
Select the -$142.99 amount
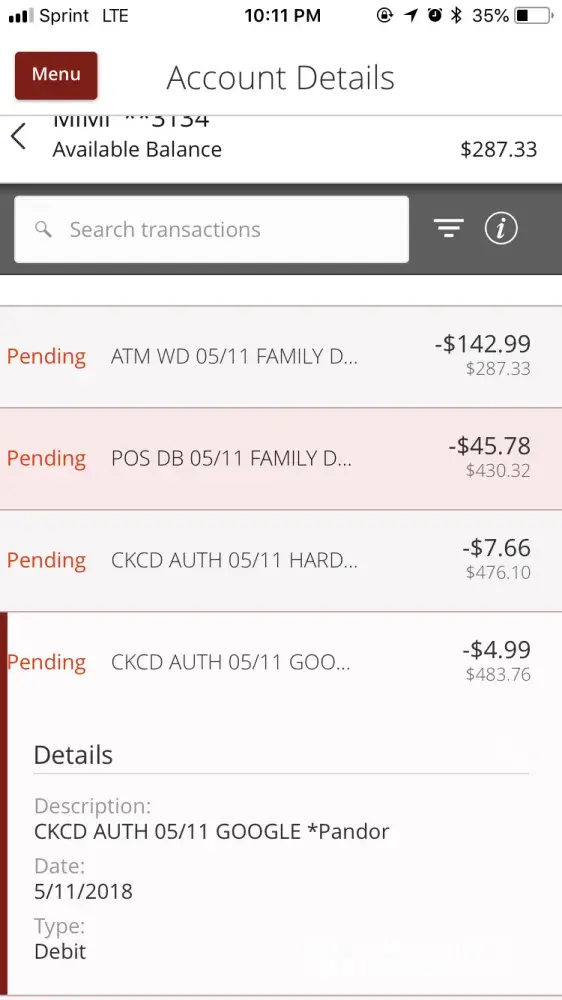[x=482, y=344]
